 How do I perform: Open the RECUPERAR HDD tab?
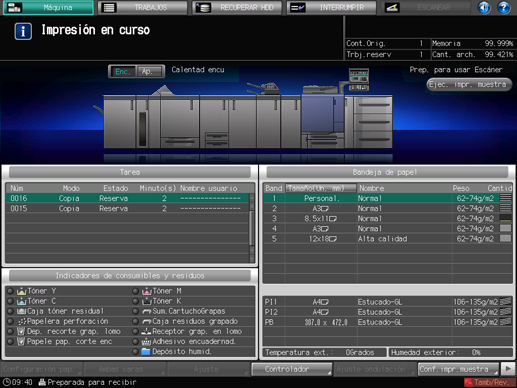(237, 7)
